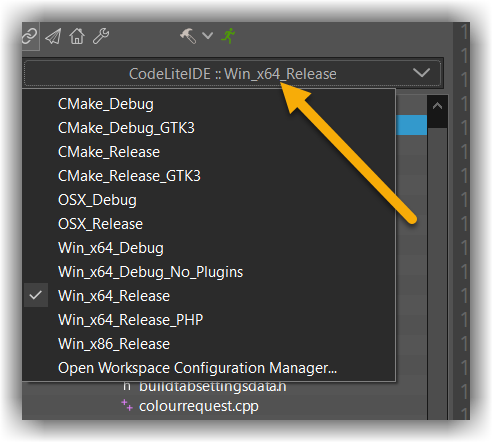Click the paper plane icon
The height and width of the screenshot is (443, 493).
[53, 36]
